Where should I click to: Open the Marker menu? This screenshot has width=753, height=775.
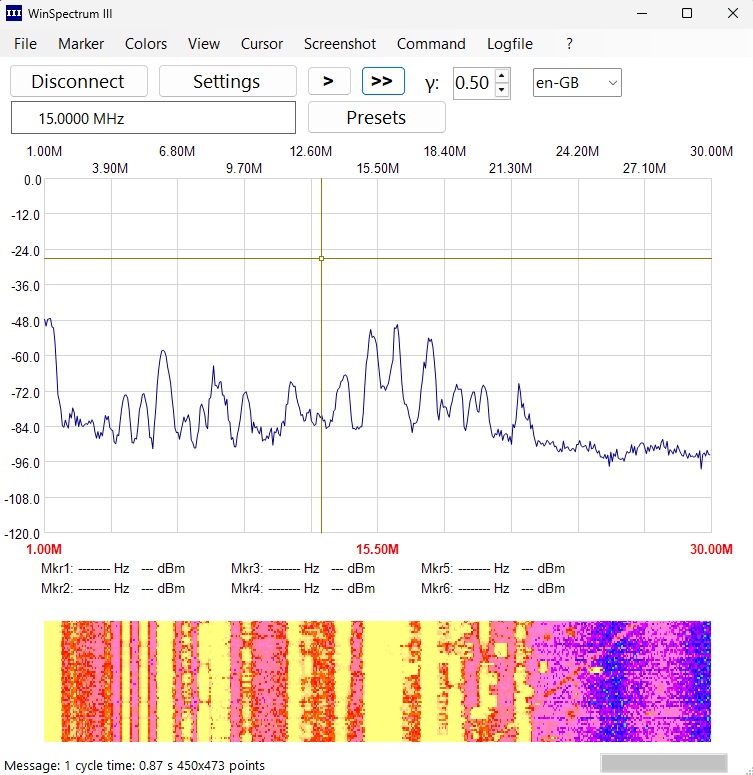coord(81,44)
